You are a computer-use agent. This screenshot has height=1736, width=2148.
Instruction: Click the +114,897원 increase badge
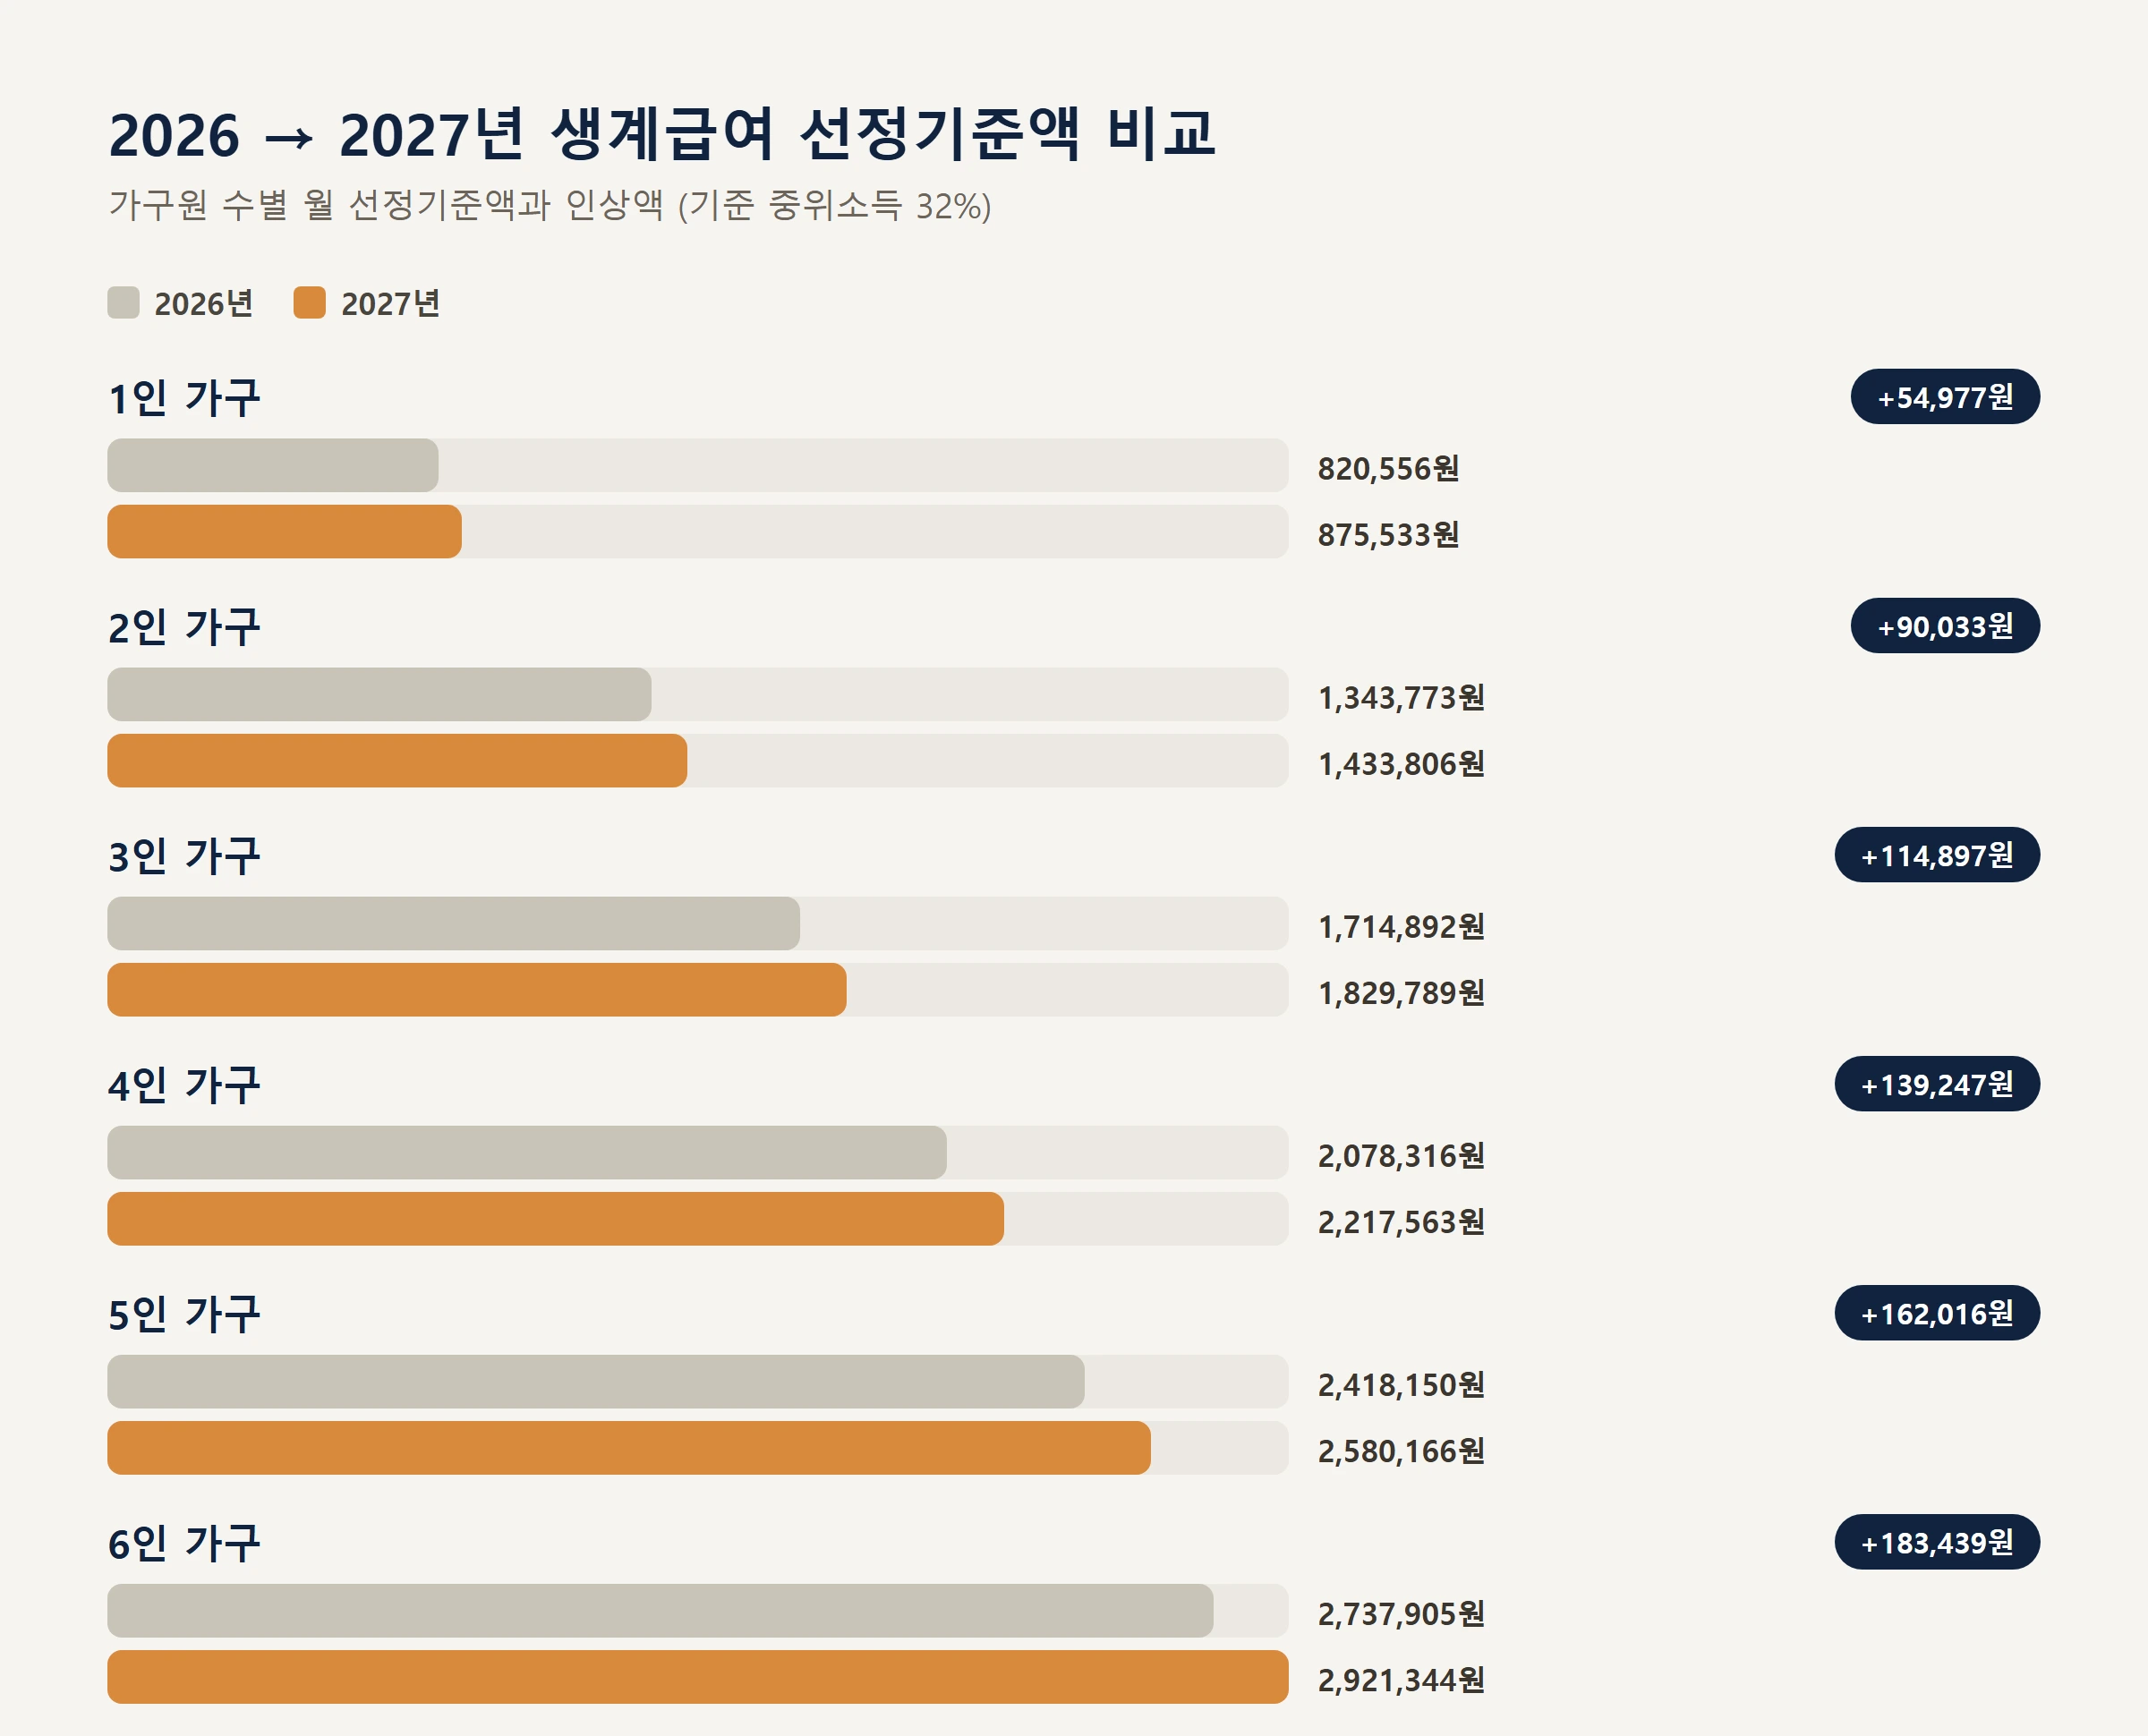pyautogui.click(x=1937, y=855)
